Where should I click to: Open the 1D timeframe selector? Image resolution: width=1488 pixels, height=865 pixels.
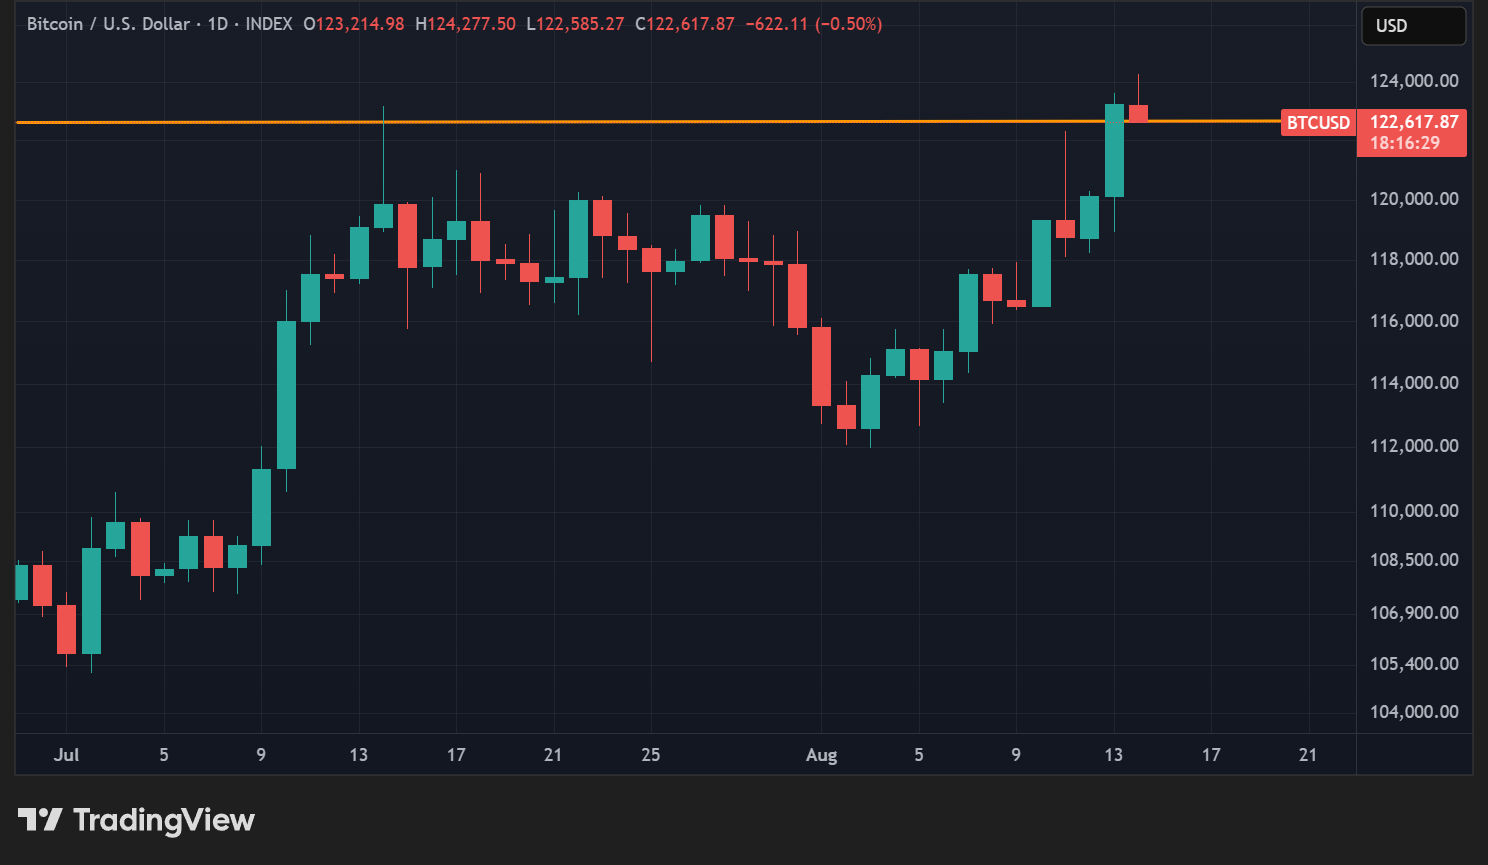[219, 24]
